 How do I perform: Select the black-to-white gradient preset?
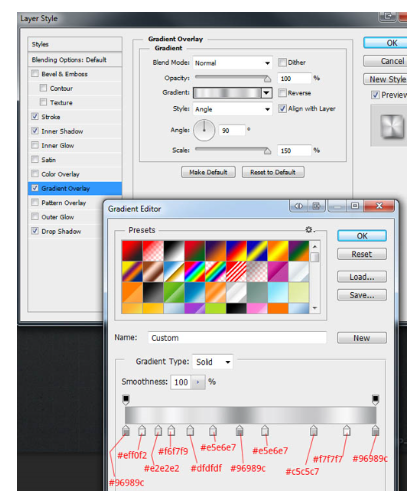174,251
